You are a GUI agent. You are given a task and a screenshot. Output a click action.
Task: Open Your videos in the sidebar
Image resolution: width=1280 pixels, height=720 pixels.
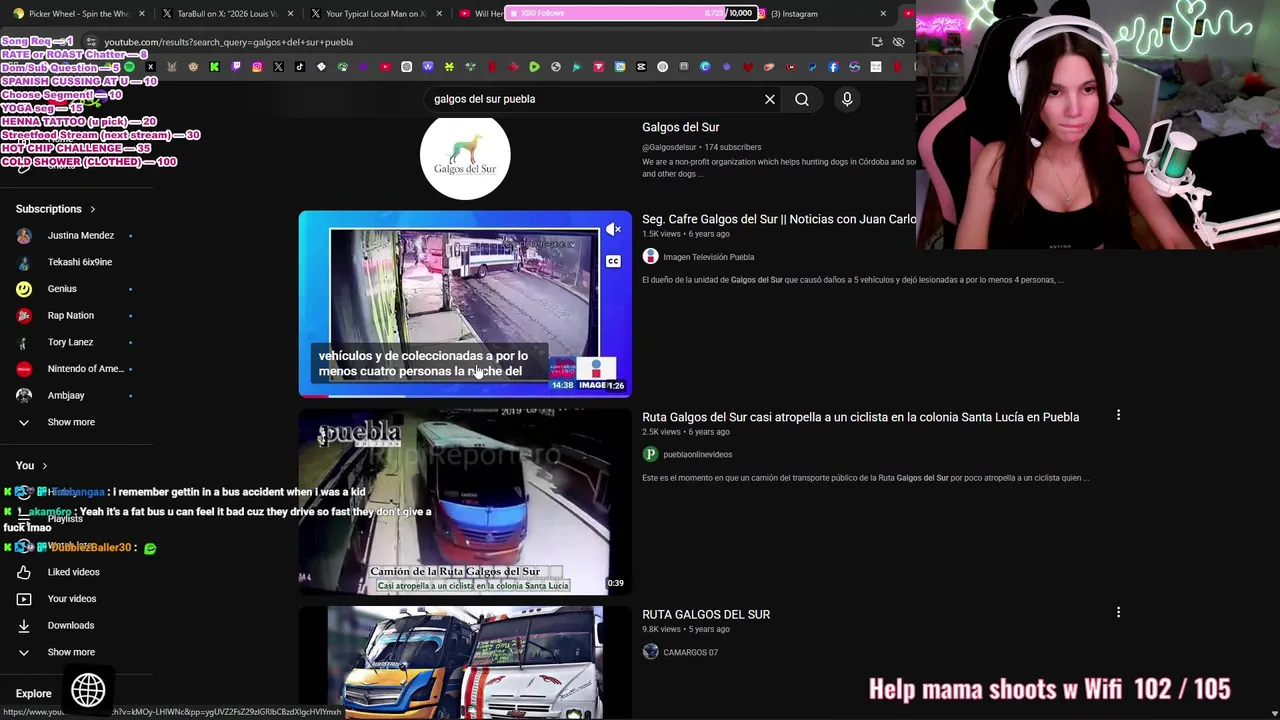pyautogui.click(x=72, y=599)
